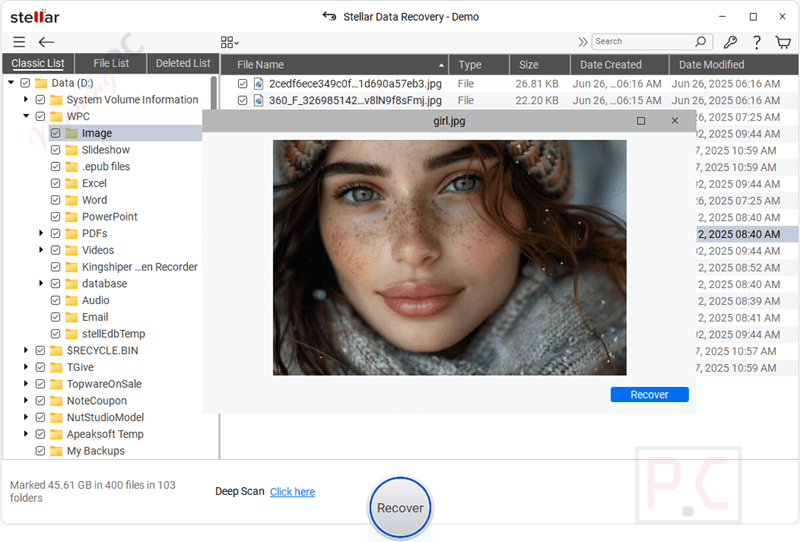
Task: Open the grid view options dropdown
Action: click(x=230, y=42)
